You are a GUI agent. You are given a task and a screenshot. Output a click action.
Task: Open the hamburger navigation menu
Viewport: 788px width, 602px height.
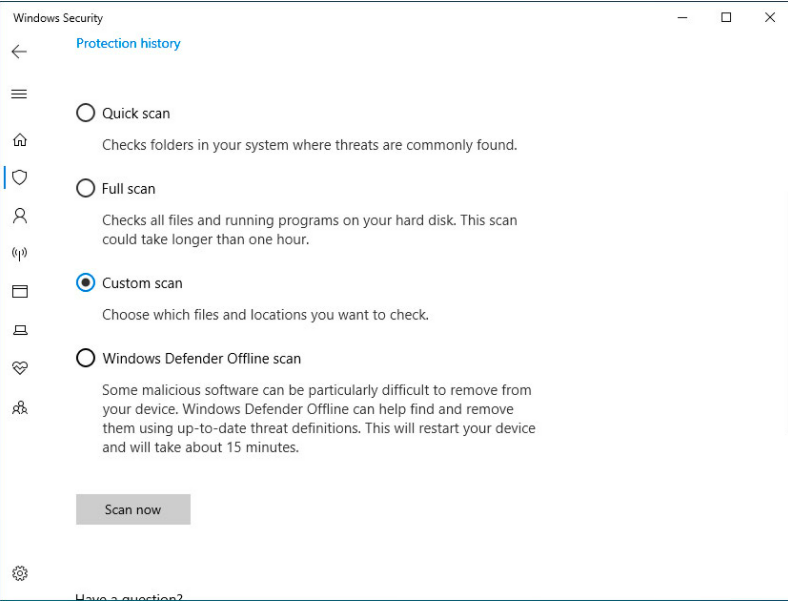pos(19,93)
